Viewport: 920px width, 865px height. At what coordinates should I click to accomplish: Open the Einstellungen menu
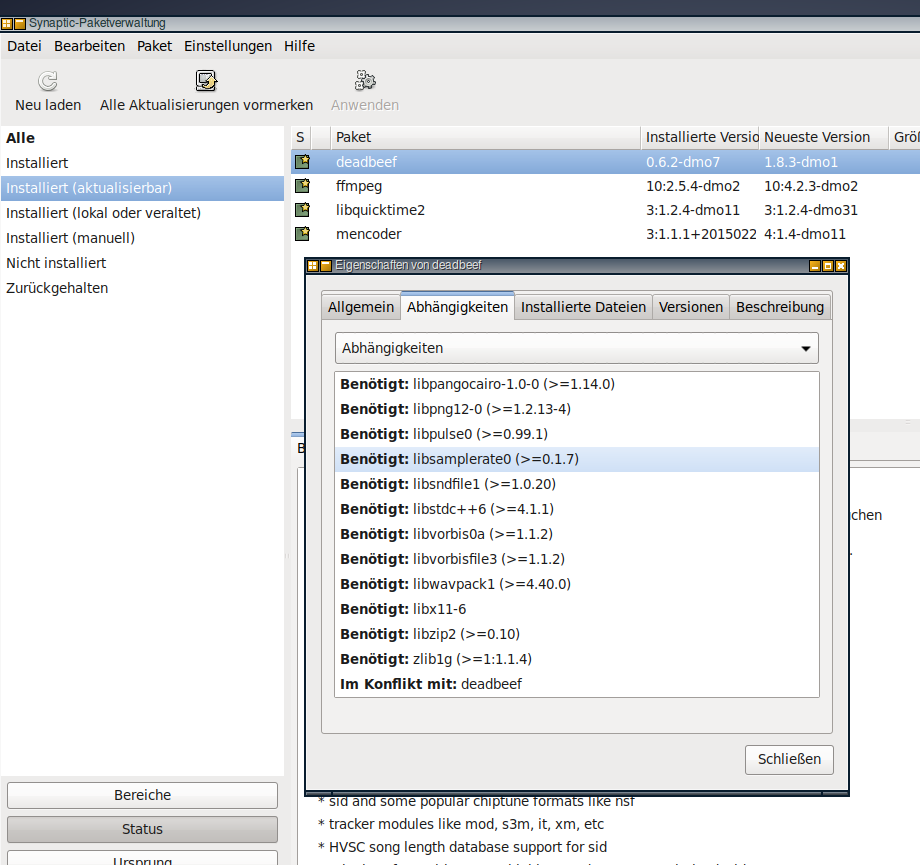tap(228, 46)
